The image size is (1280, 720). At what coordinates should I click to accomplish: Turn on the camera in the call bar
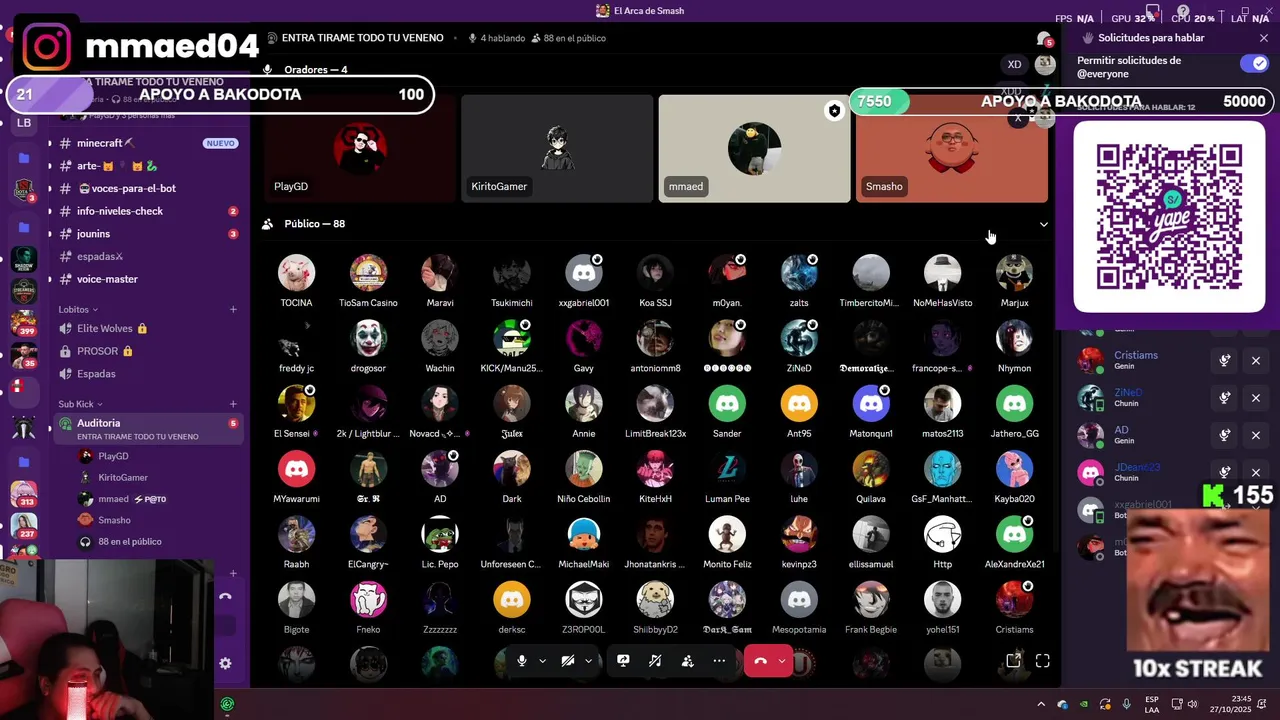[568, 661]
